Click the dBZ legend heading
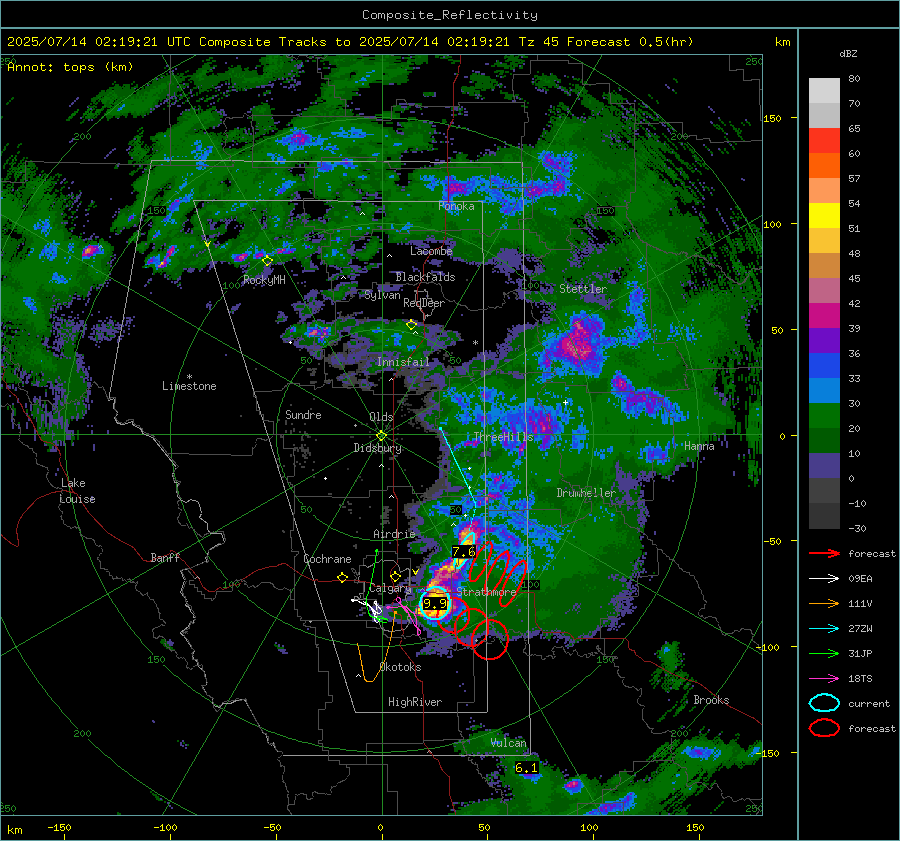The height and width of the screenshot is (841, 900). click(x=848, y=53)
